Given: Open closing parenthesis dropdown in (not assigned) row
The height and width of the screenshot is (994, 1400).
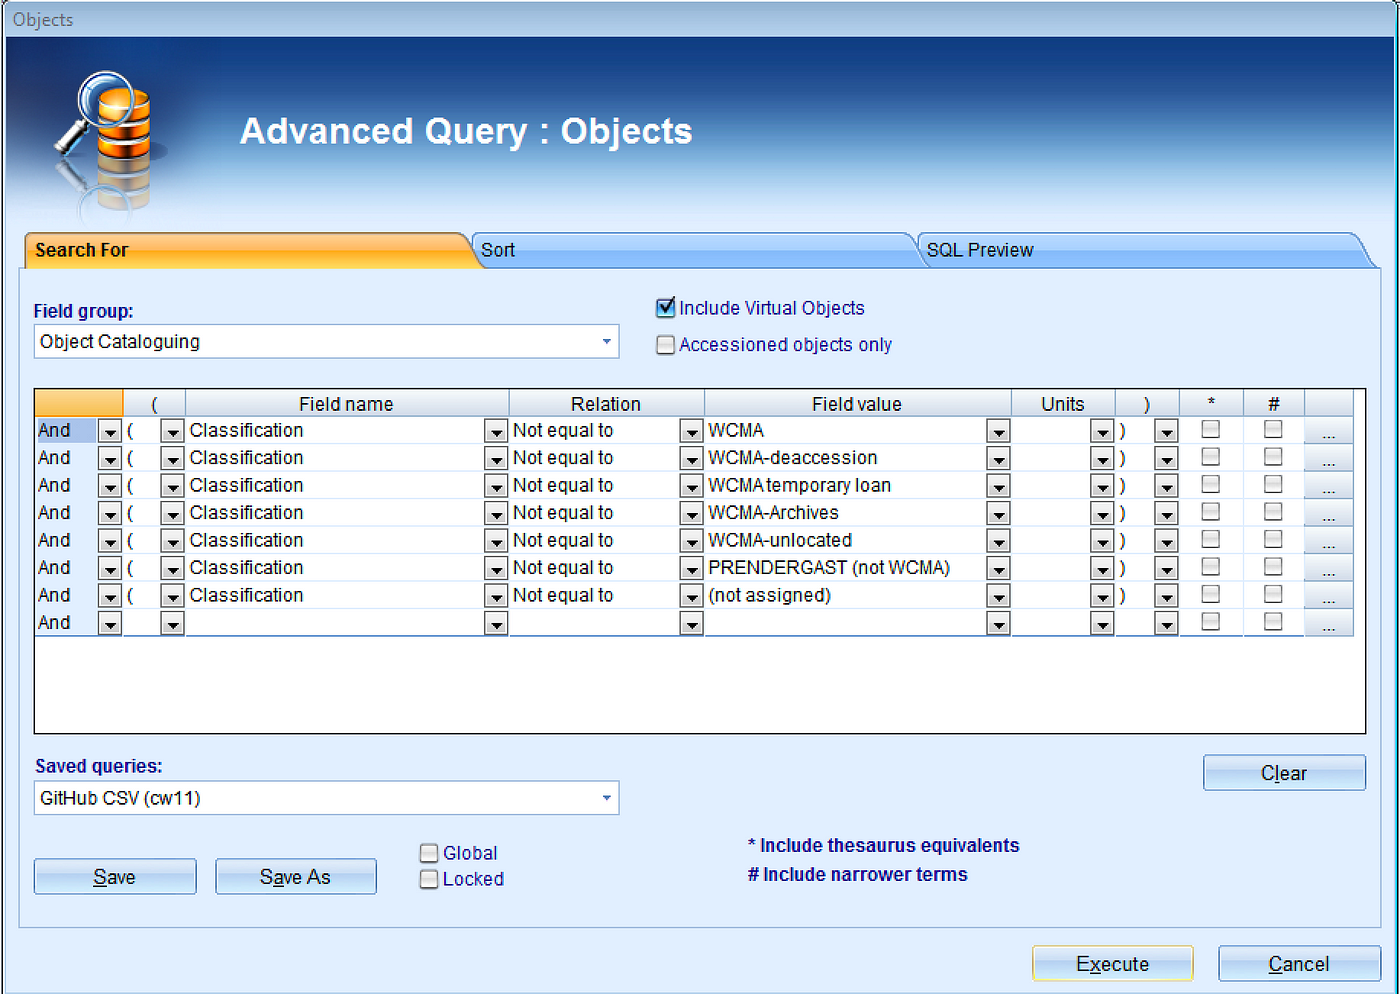Looking at the screenshot, I should click(1166, 596).
